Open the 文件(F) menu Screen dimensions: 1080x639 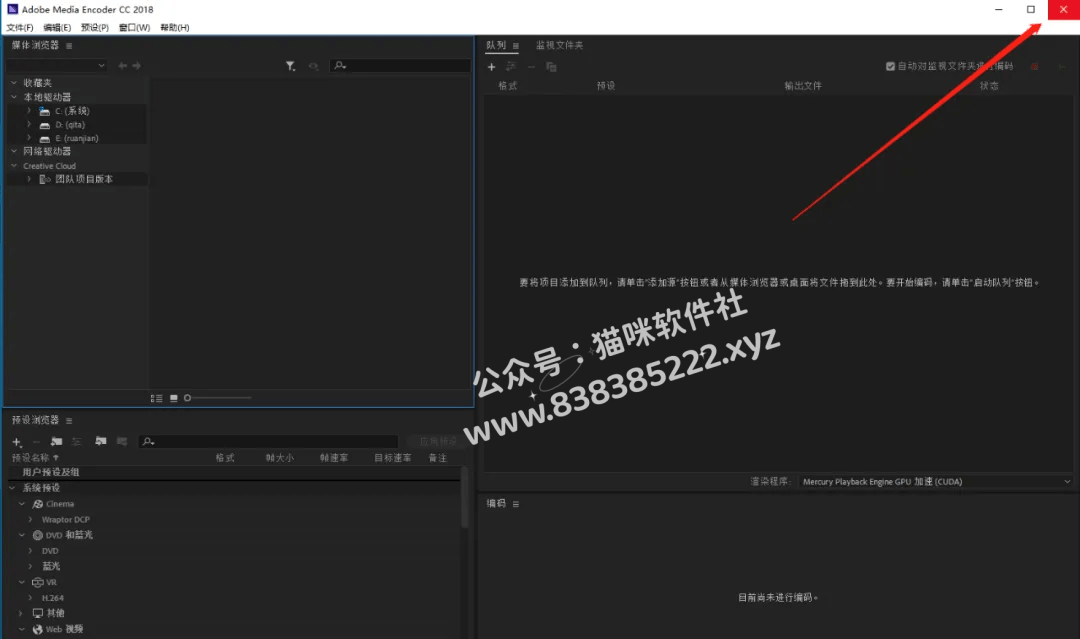tap(20, 28)
